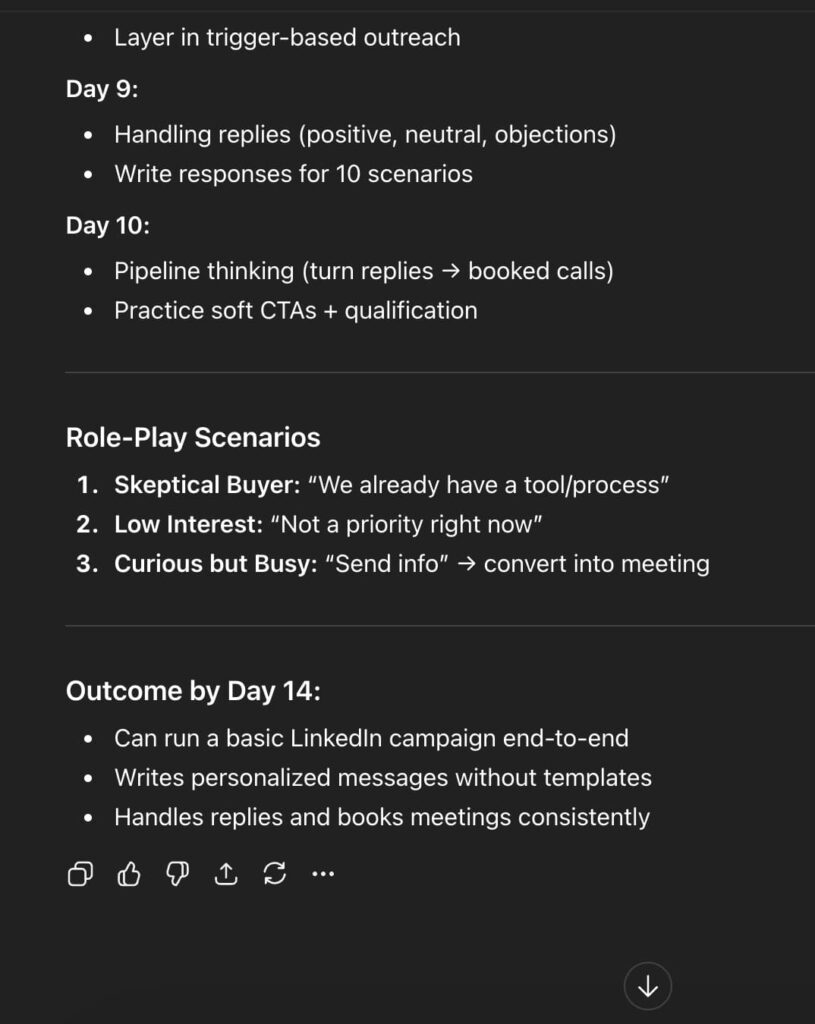Give thumbs down feedback on the response

(x=177, y=873)
